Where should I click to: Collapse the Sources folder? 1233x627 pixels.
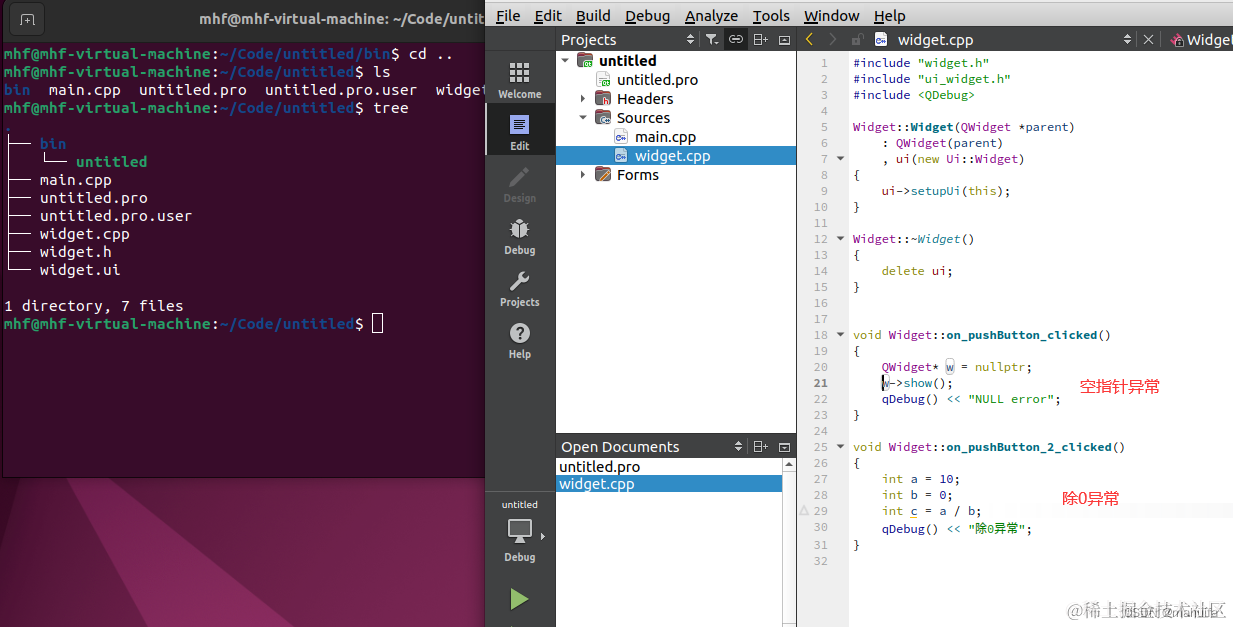click(x=583, y=118)
